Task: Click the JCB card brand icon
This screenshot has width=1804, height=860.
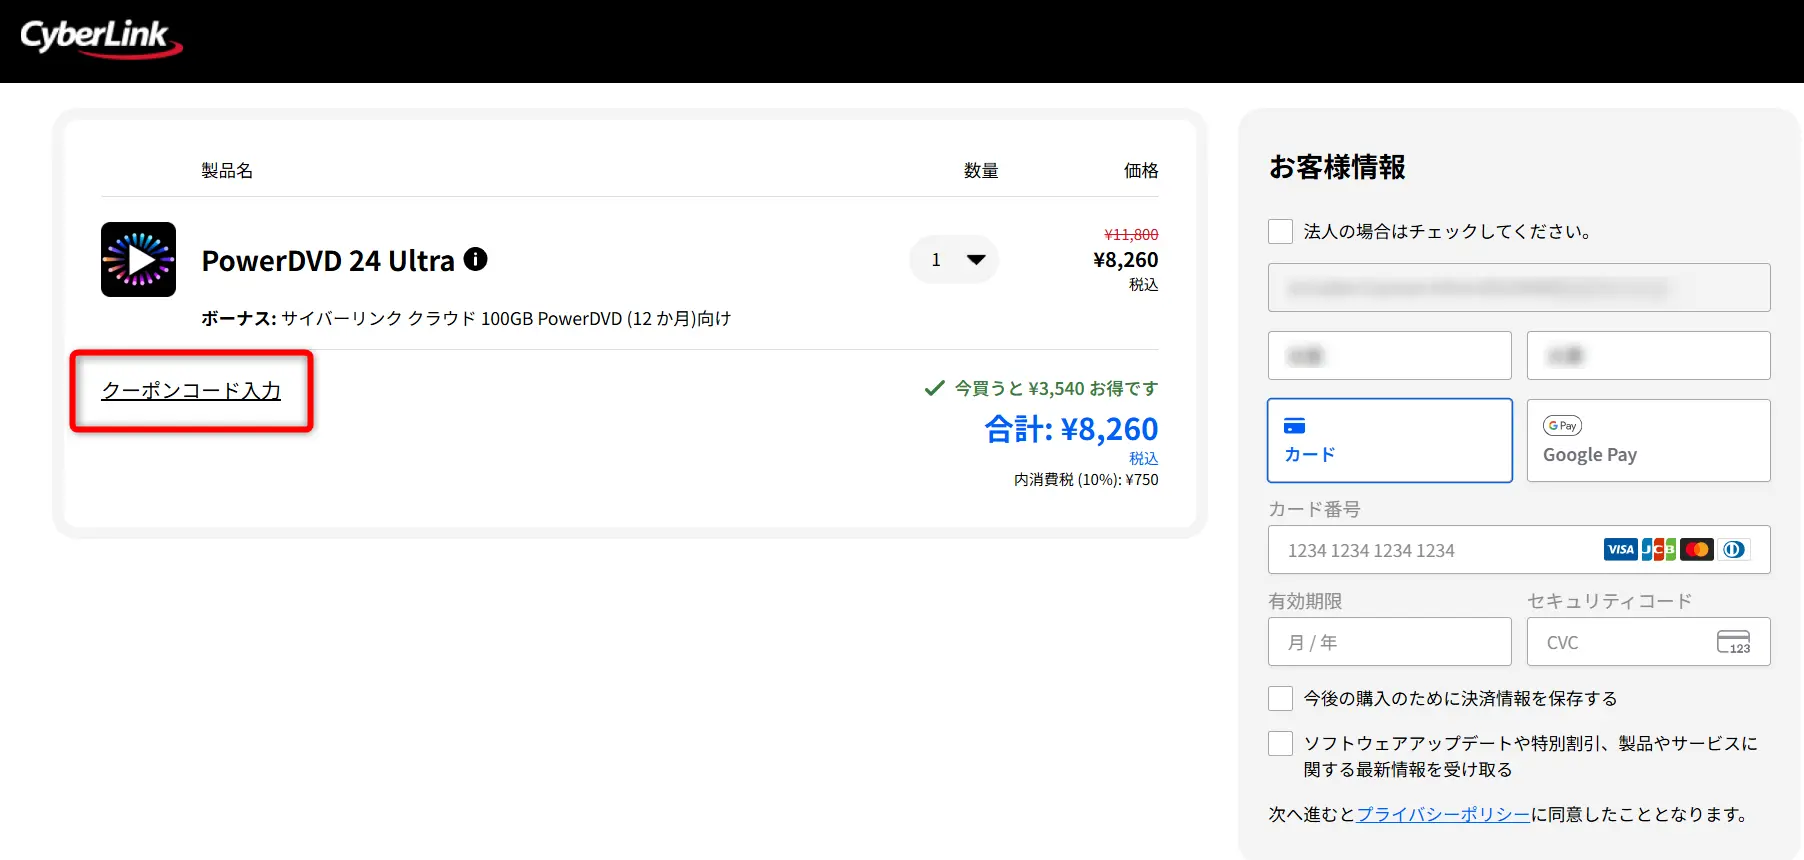Action: click(x=1659, y=549)
